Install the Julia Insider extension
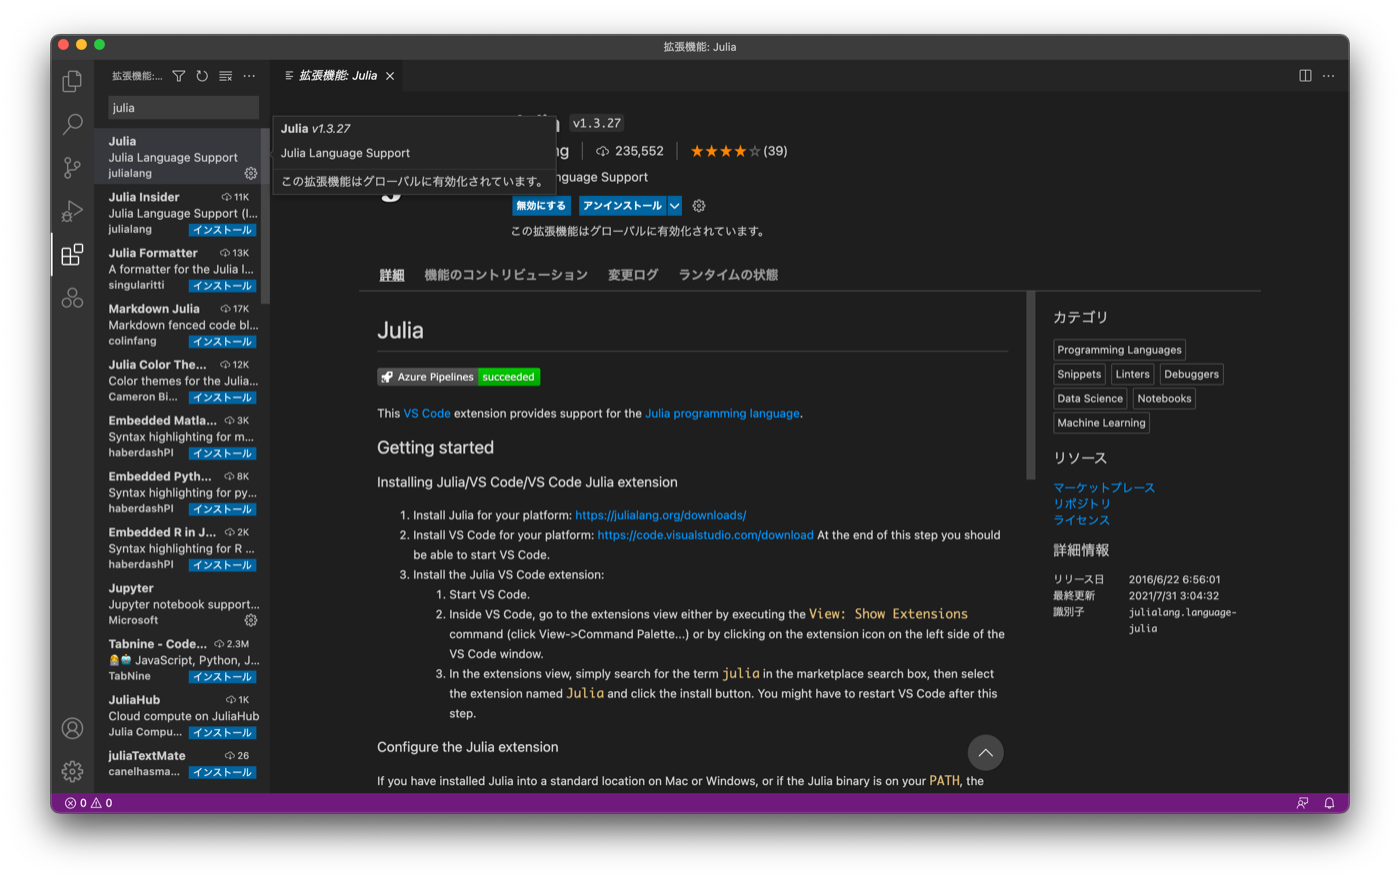The image size is (1400, 880). coord(223,230)
